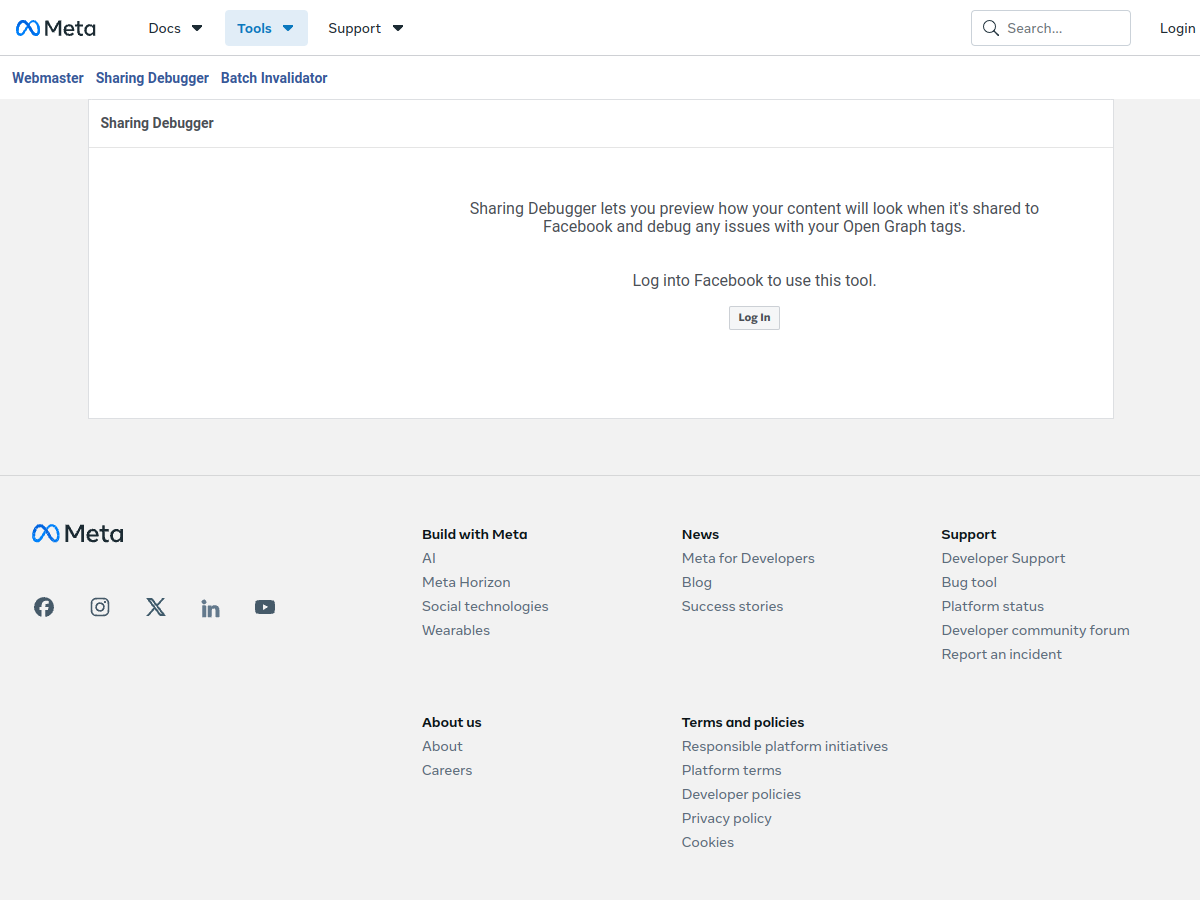
Task: Click the Log In button
Action: [754, 318]
